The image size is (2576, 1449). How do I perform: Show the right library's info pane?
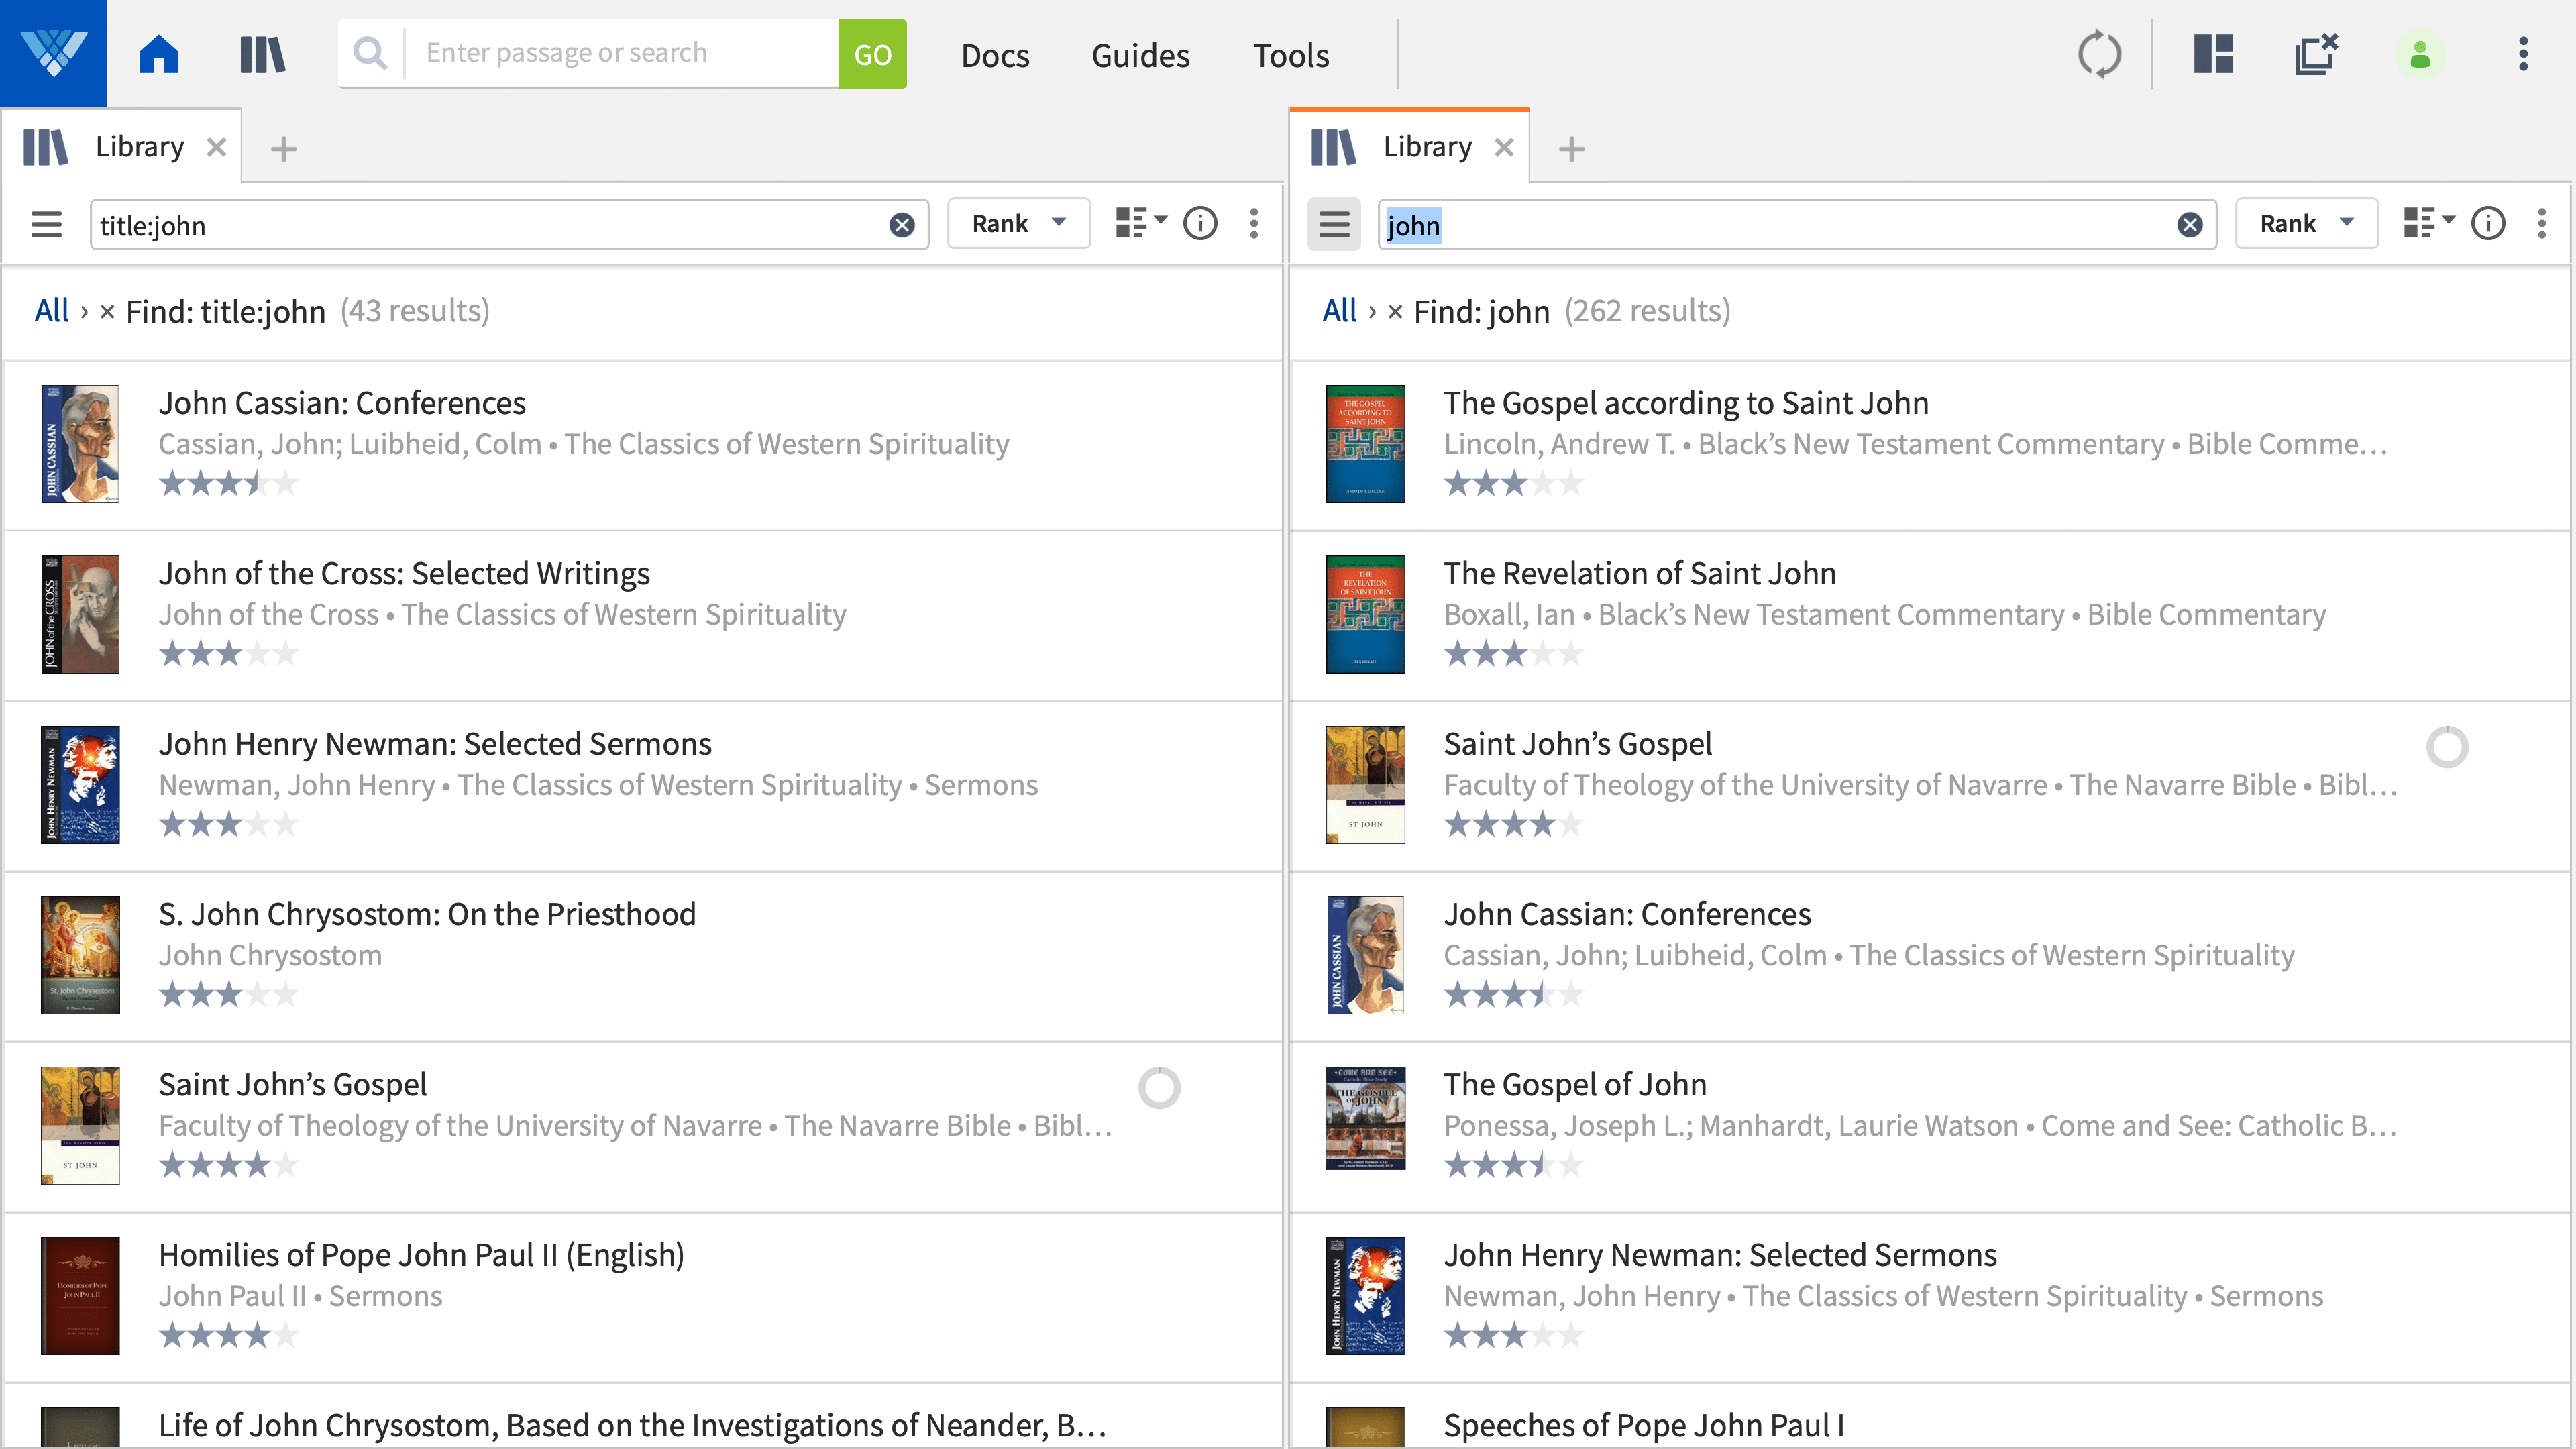pos(2488,223)
